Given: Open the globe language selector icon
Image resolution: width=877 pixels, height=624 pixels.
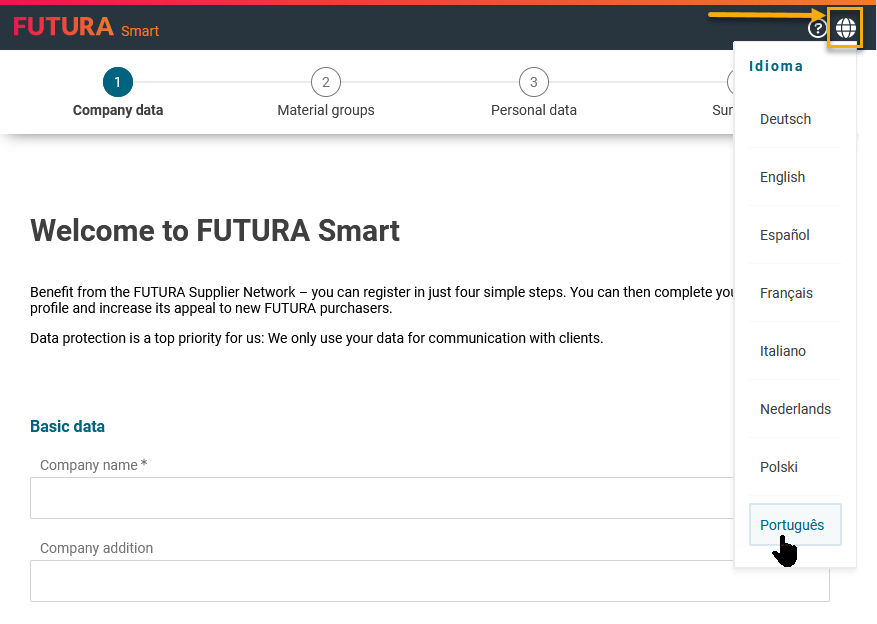Looking at the screenshot, I should (845, 28).
